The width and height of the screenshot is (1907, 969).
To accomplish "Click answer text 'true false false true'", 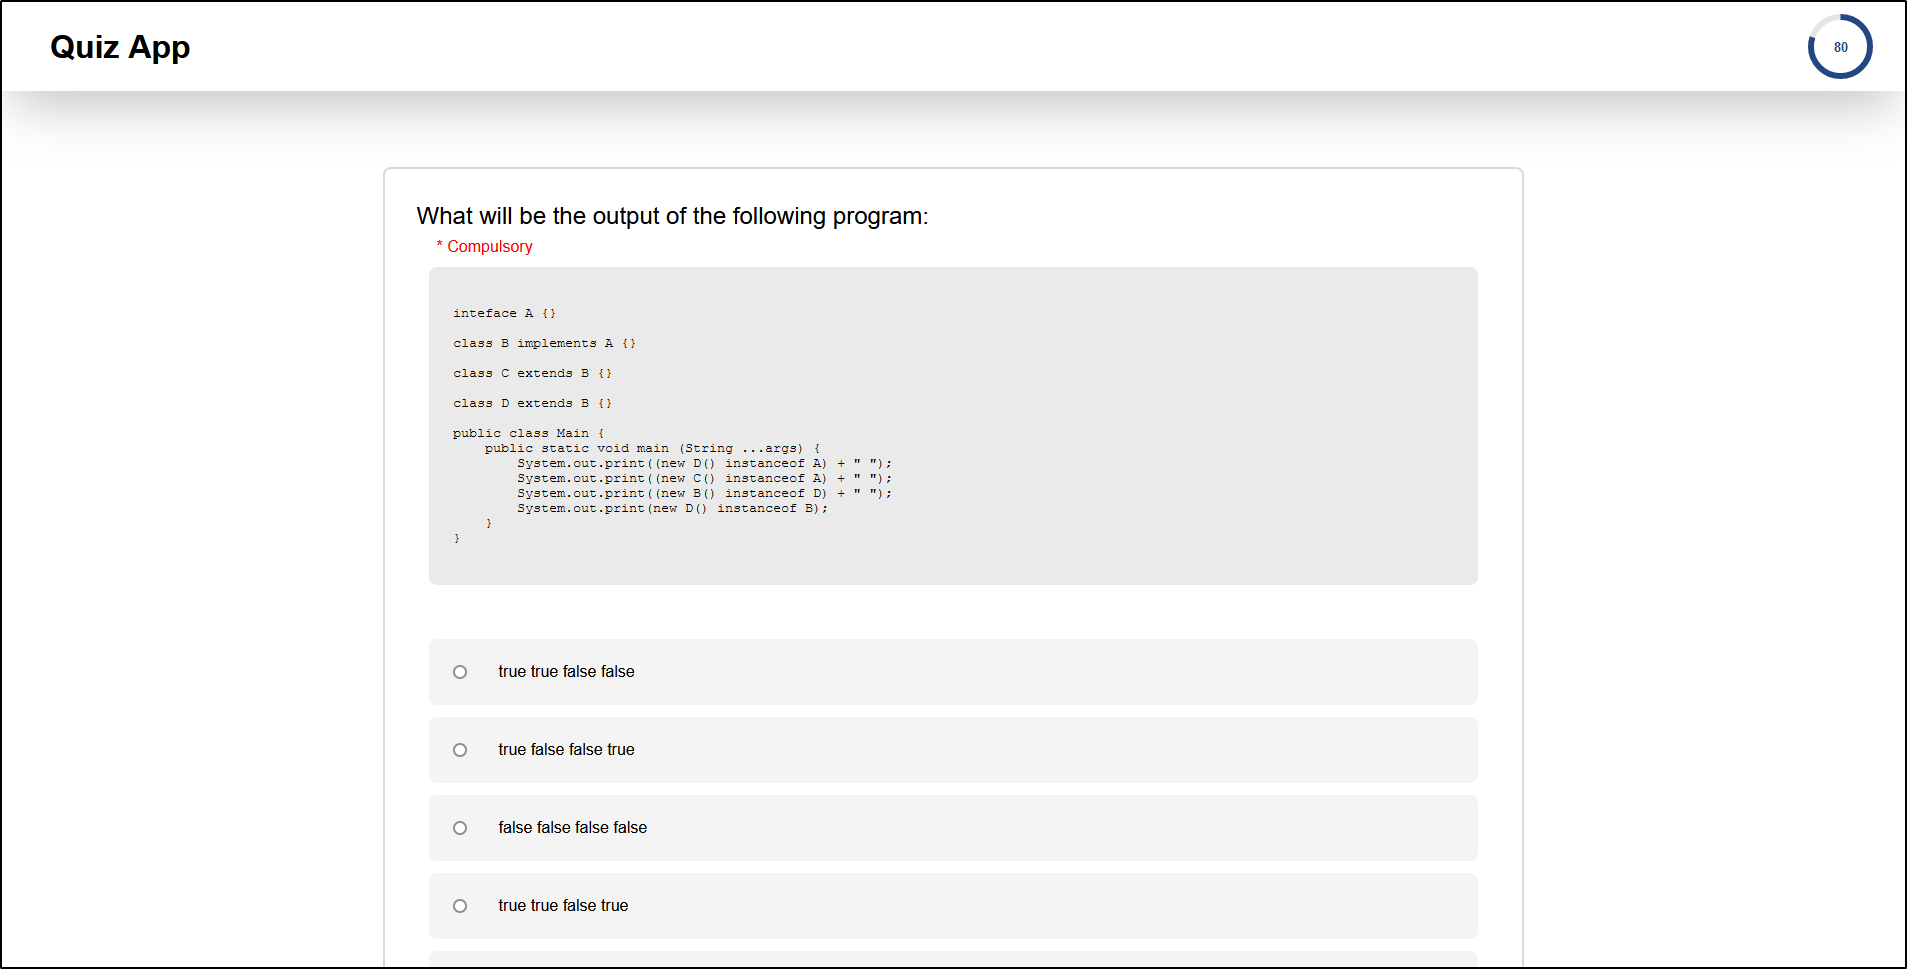I will coord(566,750).
